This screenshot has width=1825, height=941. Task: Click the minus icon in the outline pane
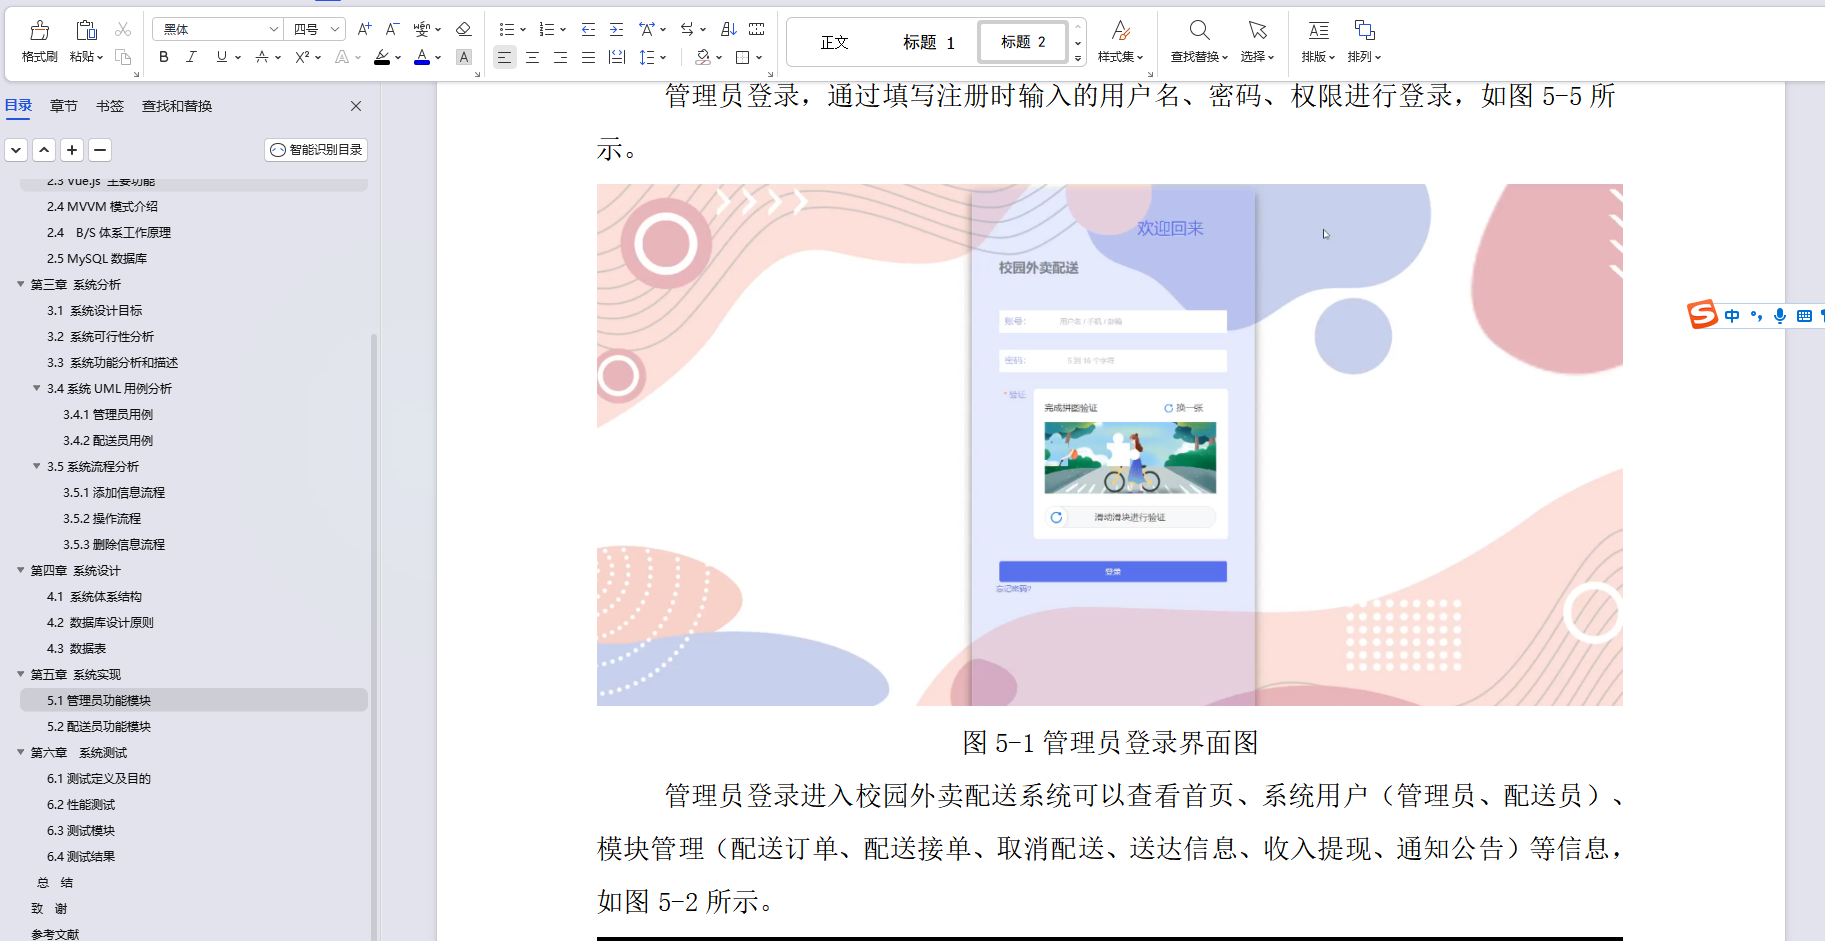100,150
